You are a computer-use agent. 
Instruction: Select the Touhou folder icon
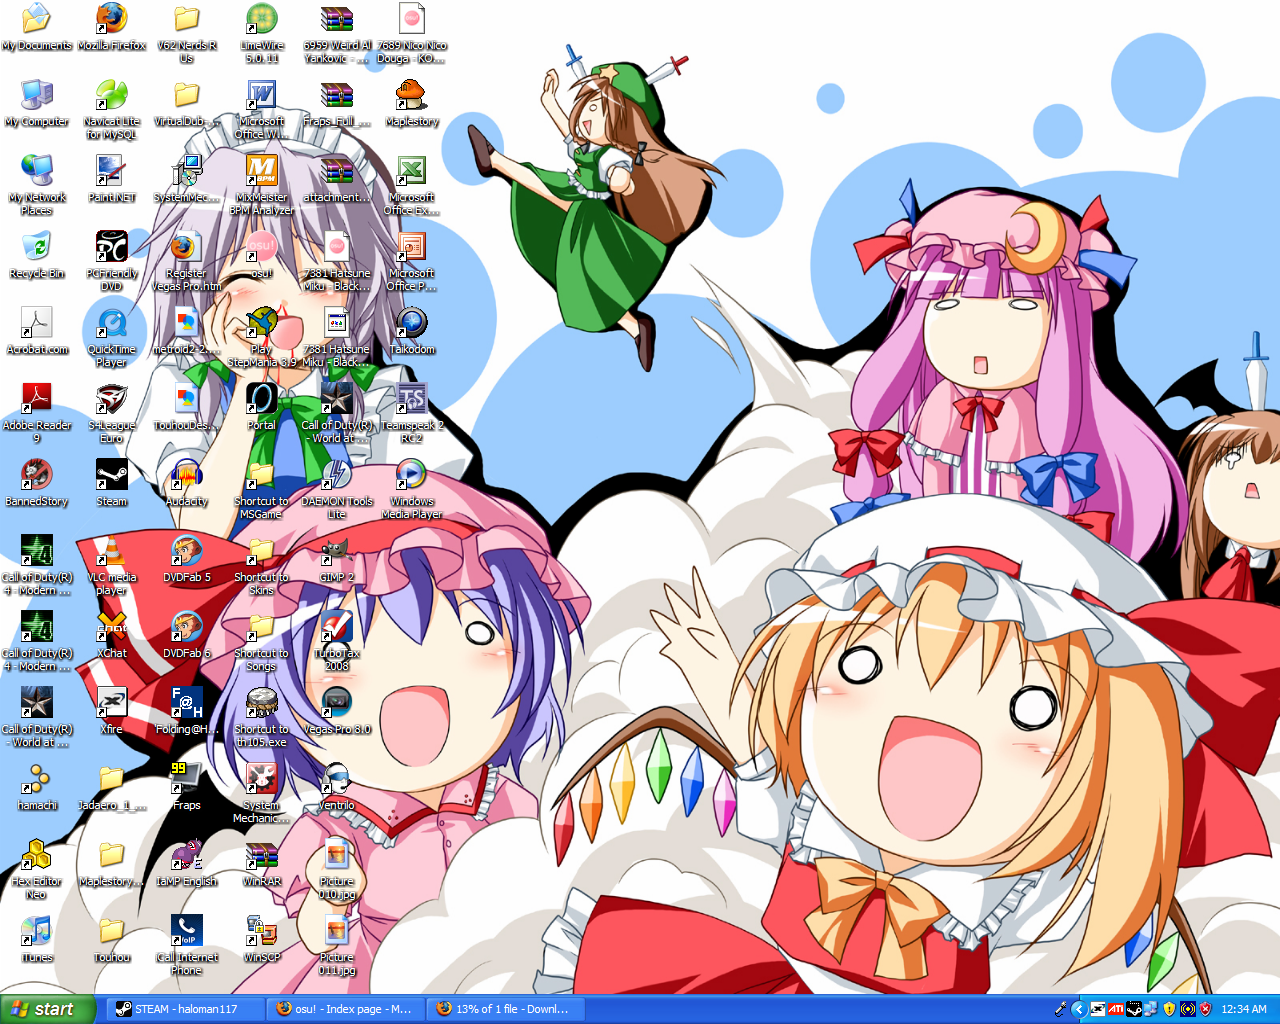pos(112,931)
